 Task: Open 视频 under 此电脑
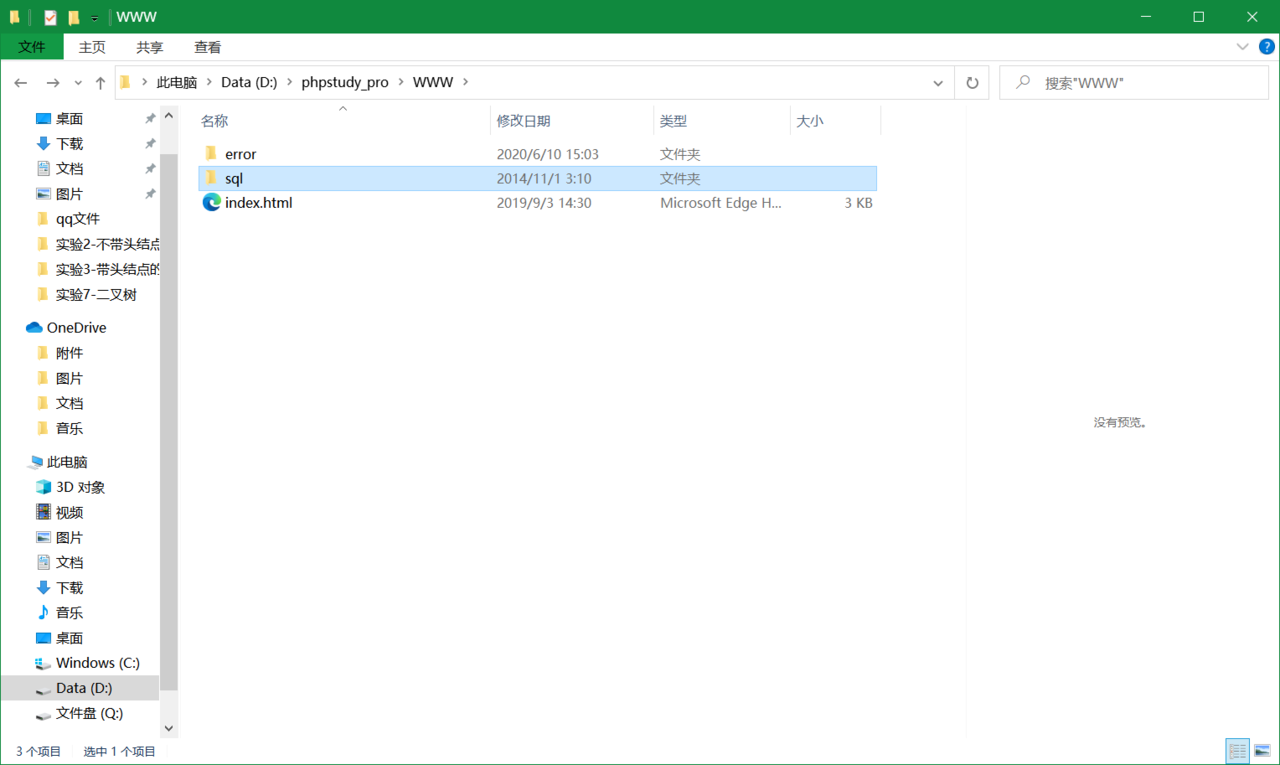69,513
